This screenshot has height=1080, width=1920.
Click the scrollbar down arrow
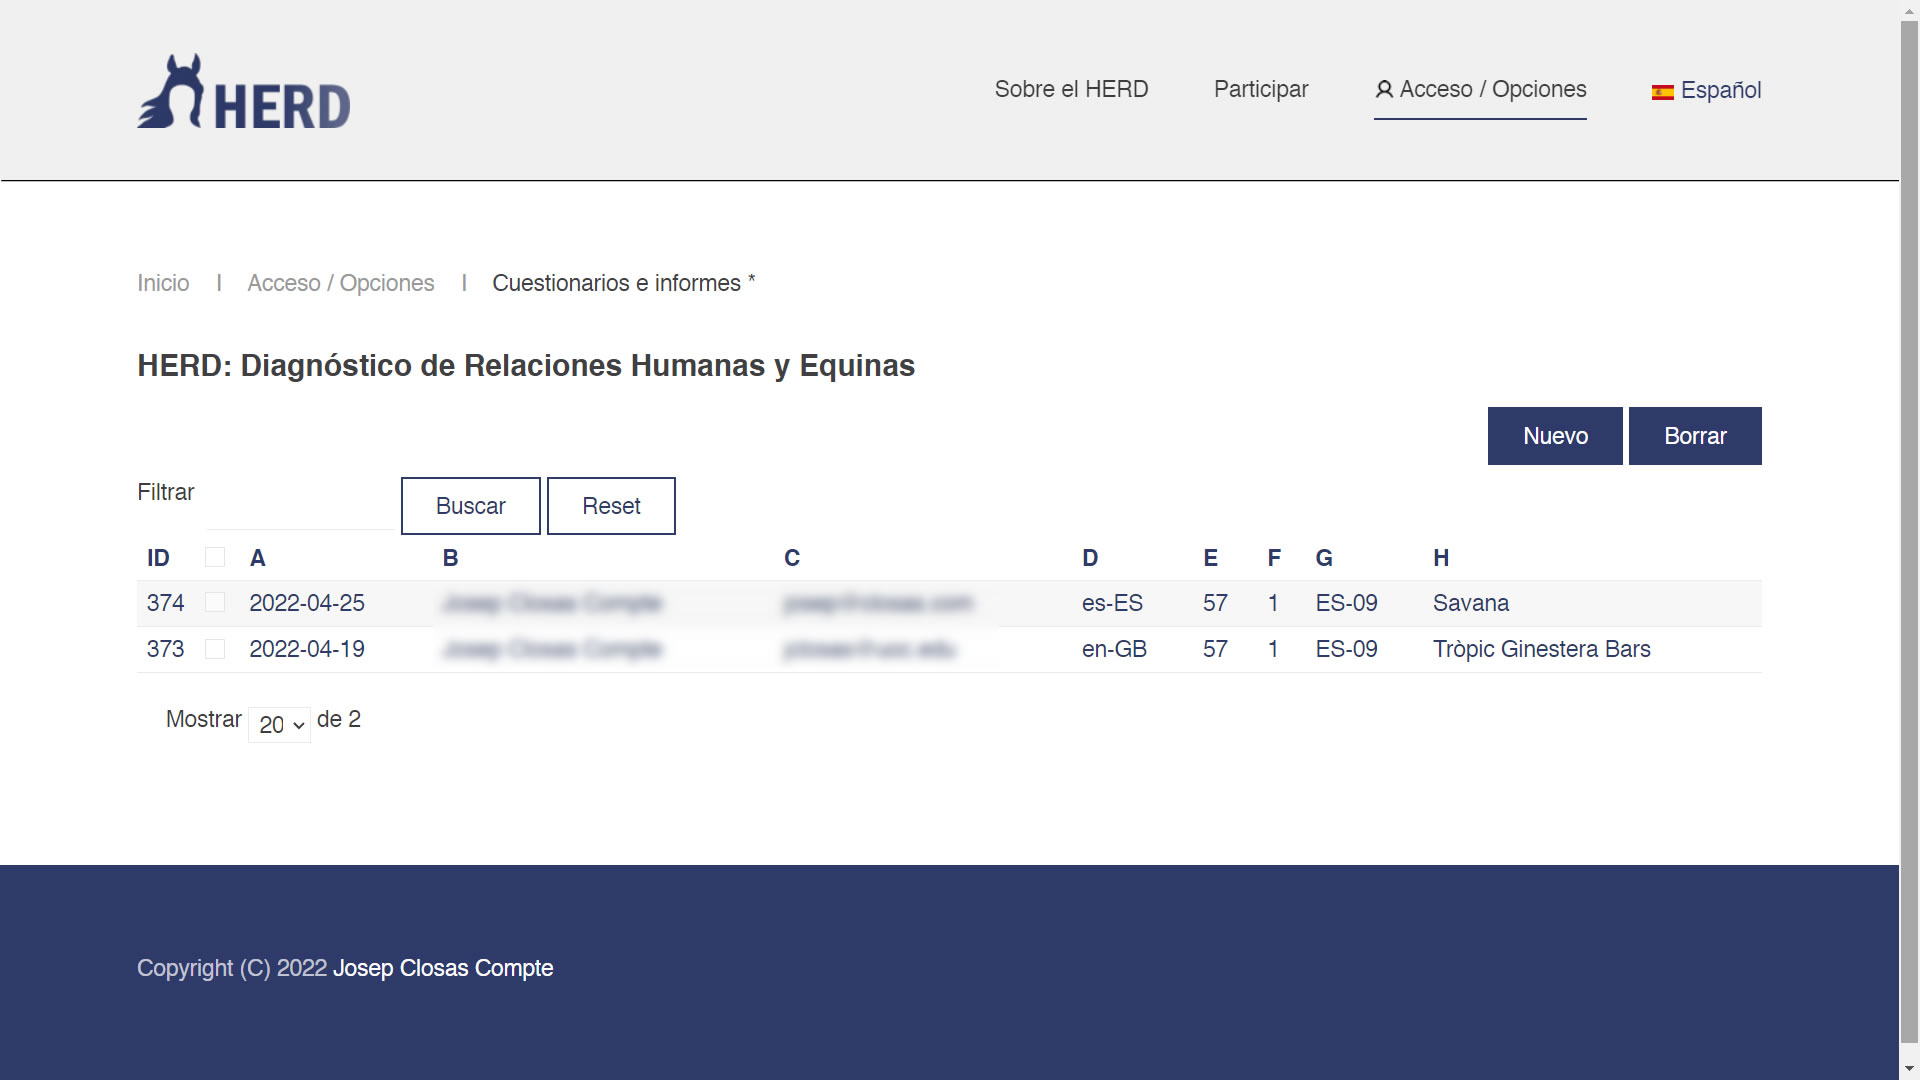(x=1910, y=1070)
